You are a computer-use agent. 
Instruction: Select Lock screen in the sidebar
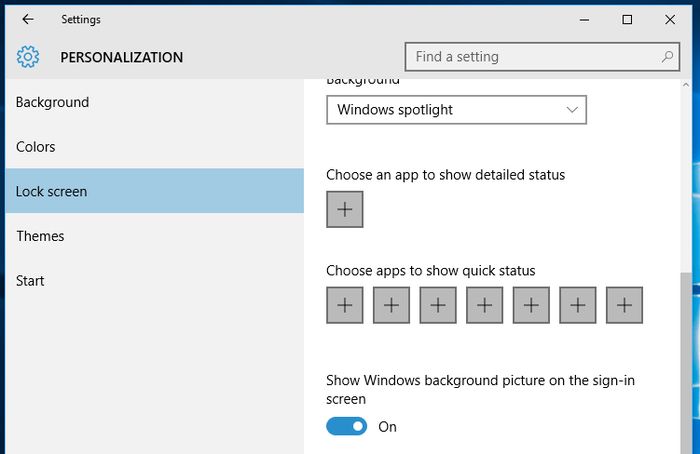tap(52, 191)
